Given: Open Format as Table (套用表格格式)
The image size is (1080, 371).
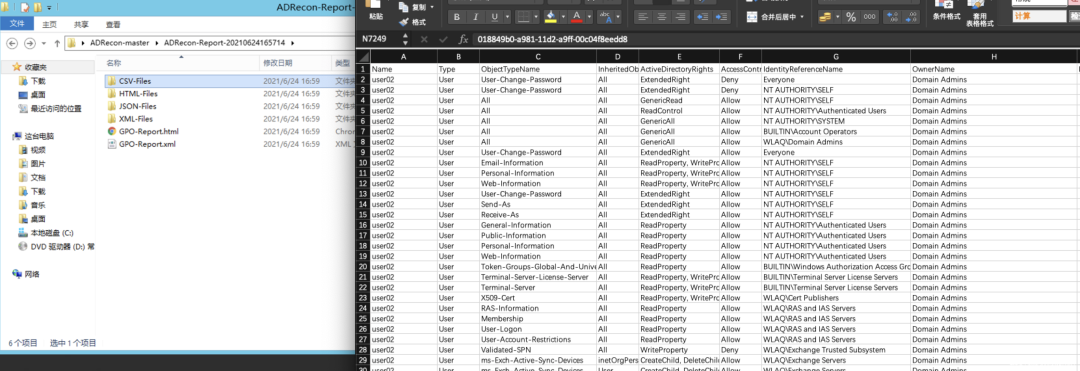Looking at the screenshot, I should tap(979, 14).
